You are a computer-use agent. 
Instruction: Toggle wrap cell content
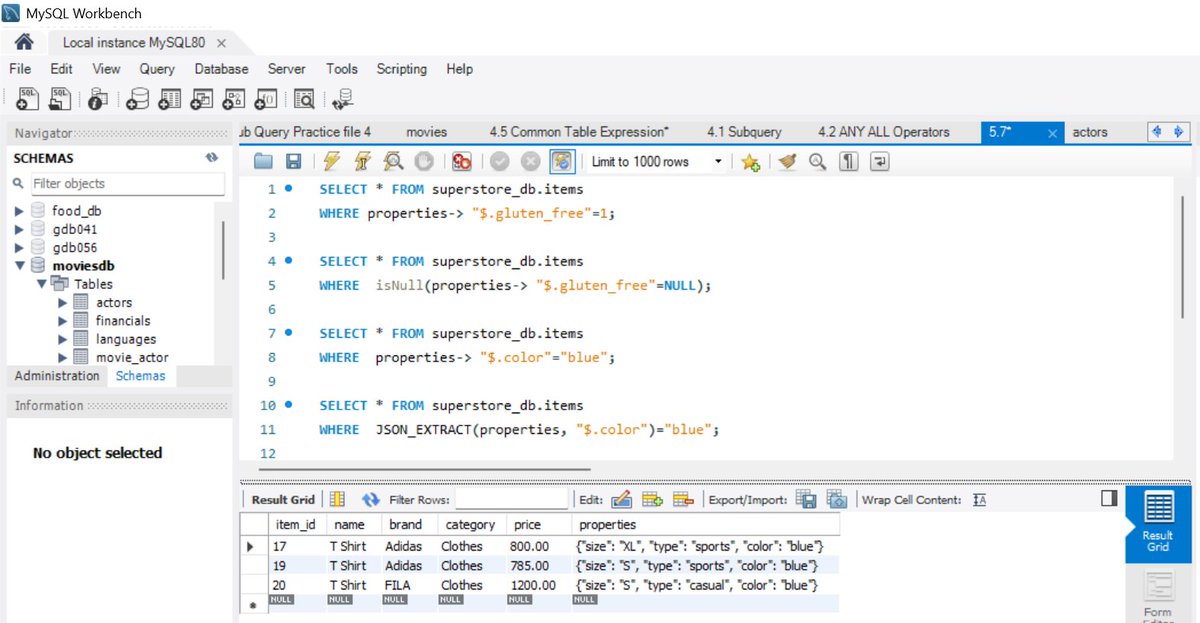pos(979,499)
